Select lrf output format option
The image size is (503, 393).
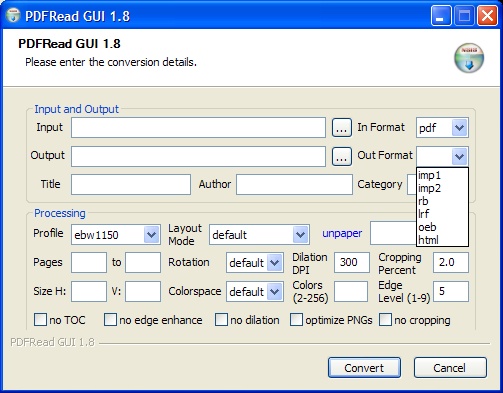point(442,214)
